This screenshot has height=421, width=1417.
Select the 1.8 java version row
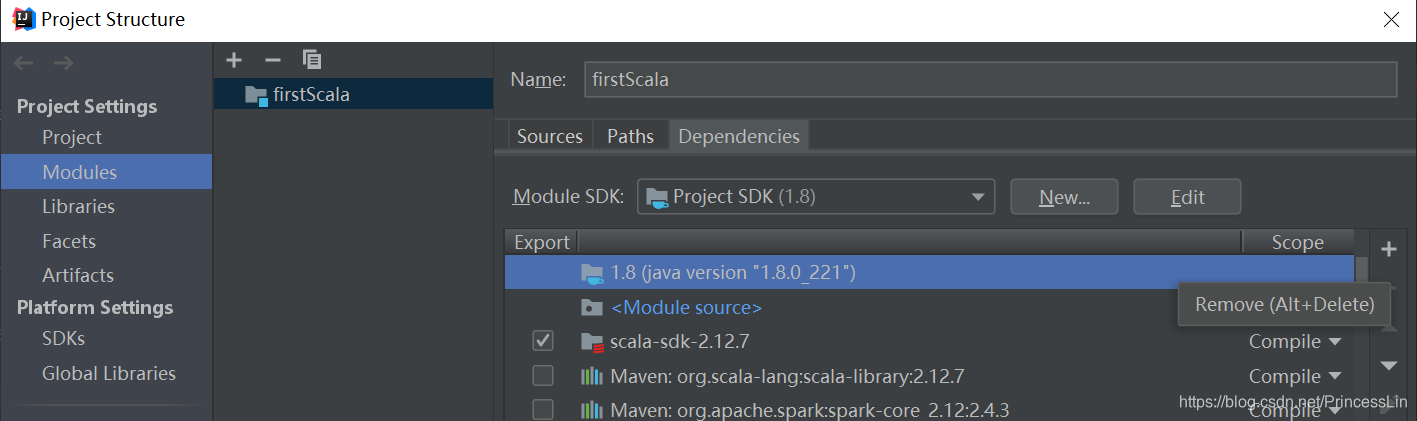coord(930,272)
